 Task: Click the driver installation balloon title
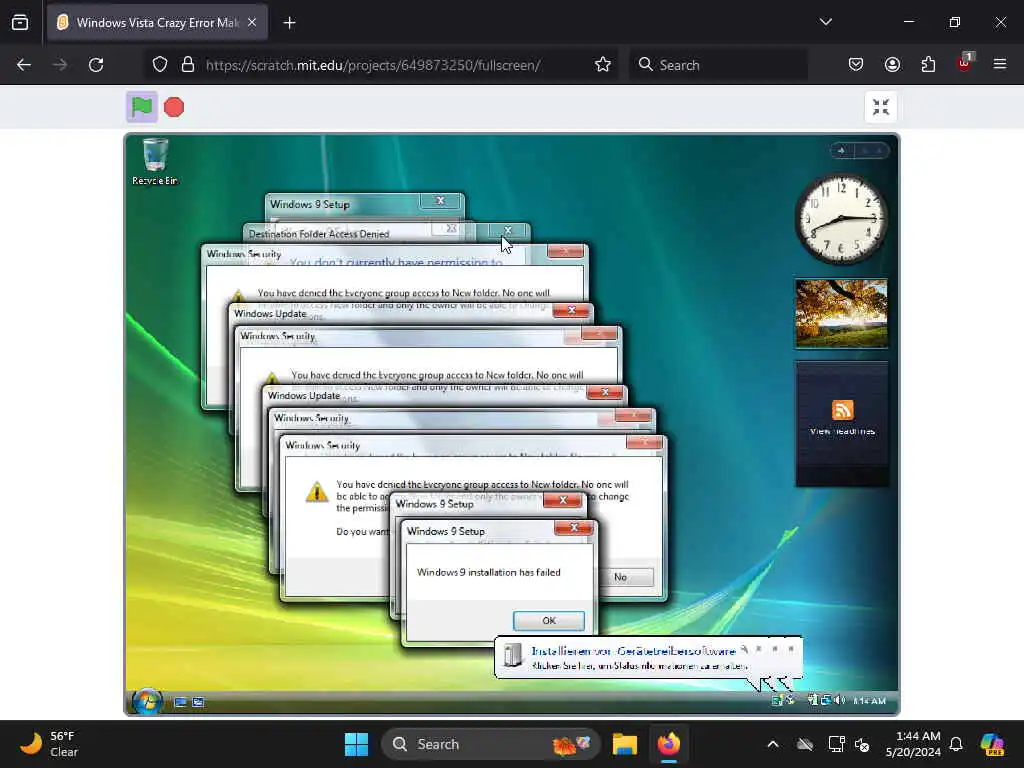(x=633, y=651)
